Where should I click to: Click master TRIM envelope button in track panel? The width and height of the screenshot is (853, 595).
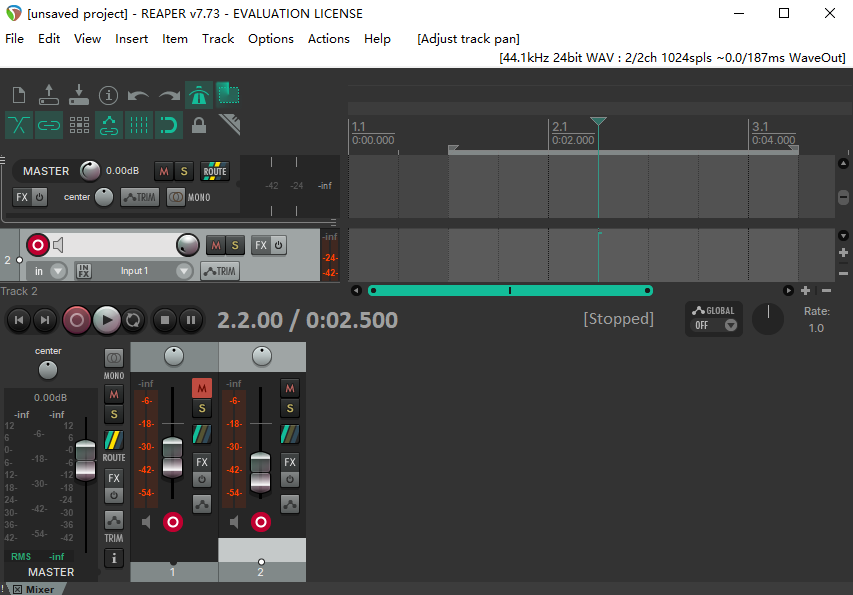(140, 197)
